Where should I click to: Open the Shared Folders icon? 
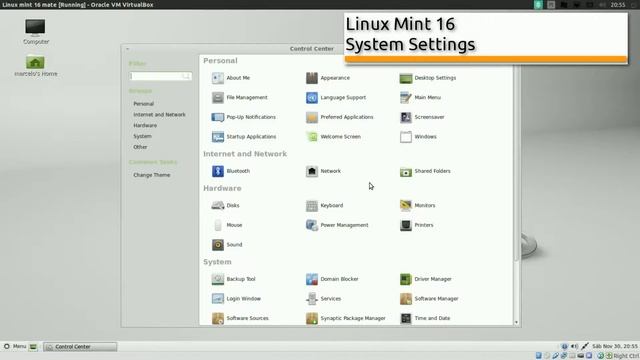coord(406,171)
